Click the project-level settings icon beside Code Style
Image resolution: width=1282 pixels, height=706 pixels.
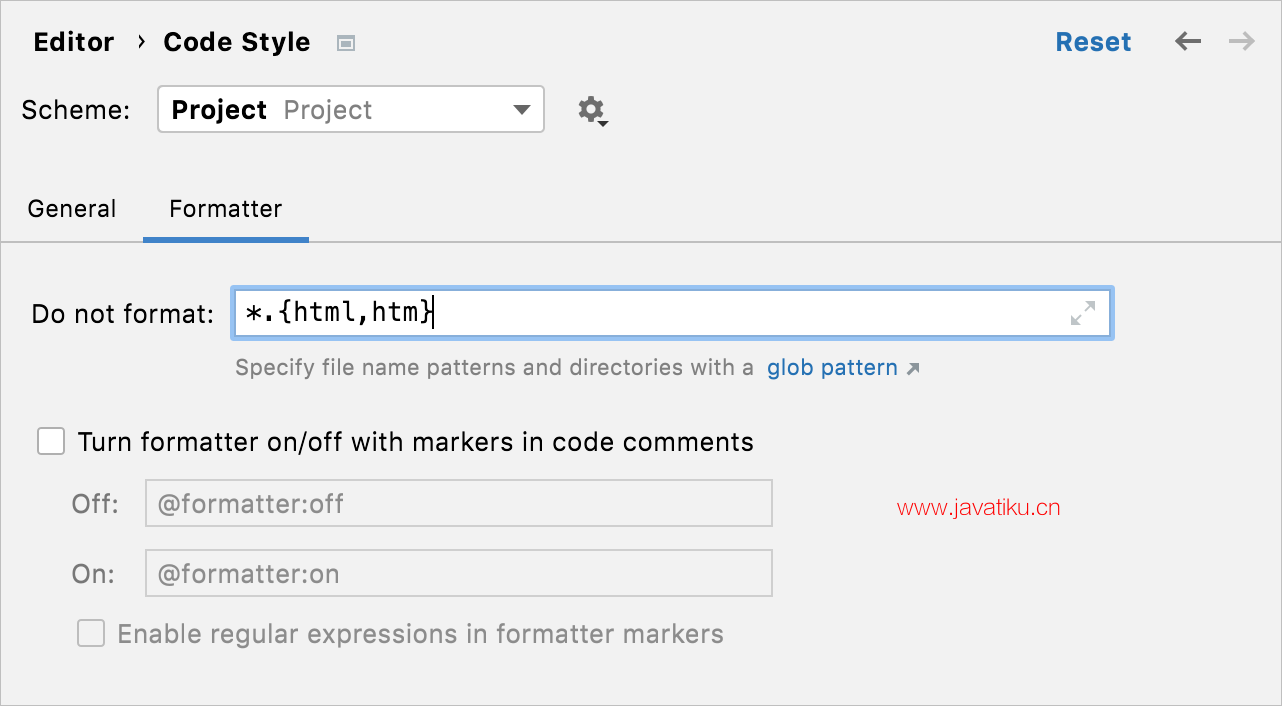(346, 43)
